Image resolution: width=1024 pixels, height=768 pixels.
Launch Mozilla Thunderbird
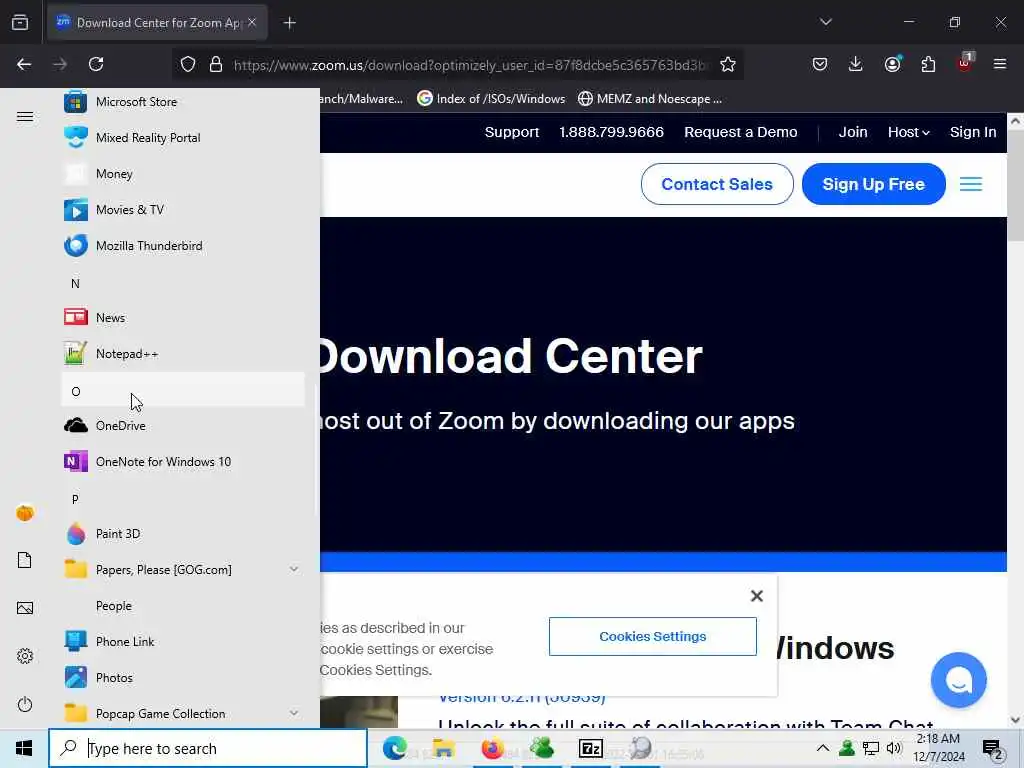coord(183,246)
